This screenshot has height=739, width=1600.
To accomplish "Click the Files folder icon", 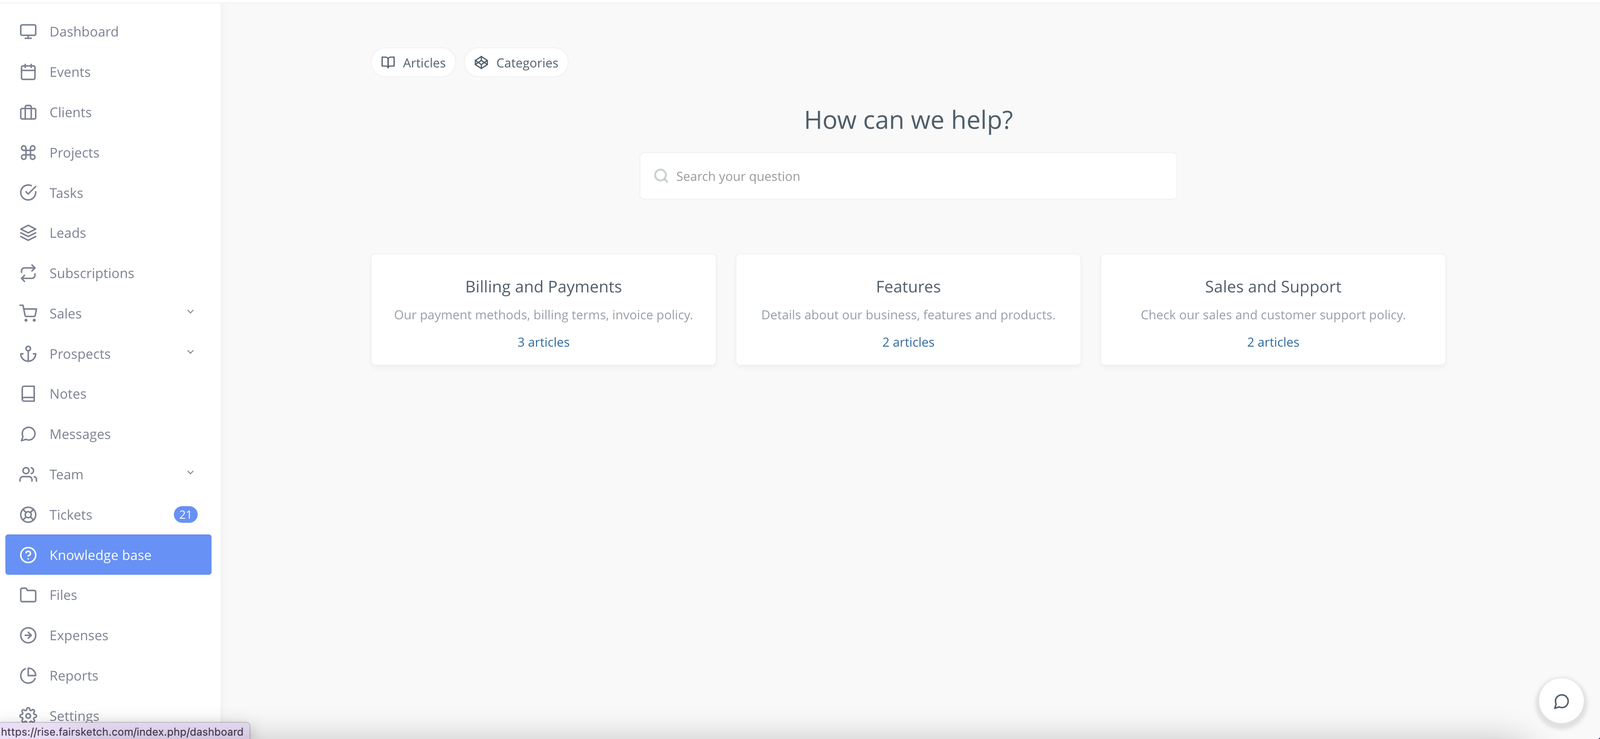I will click(28, 595).
